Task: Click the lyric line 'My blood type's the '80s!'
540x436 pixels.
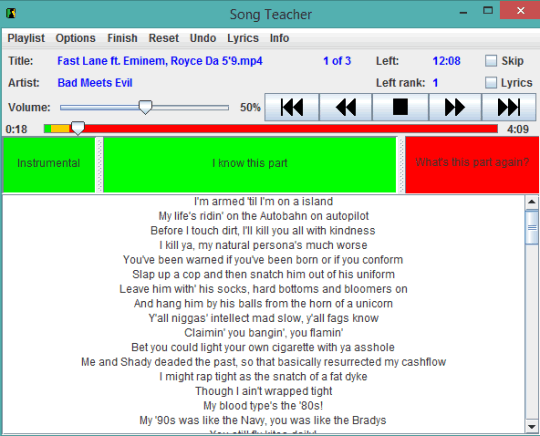Action: pos(263,406)
